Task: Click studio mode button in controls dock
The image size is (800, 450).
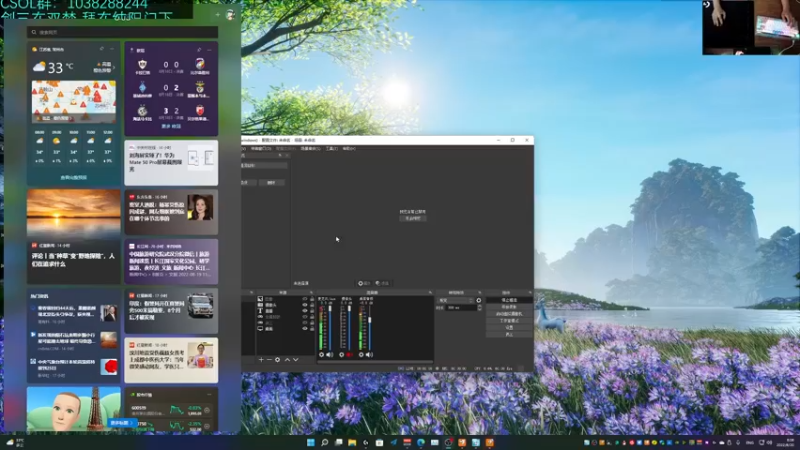Action: [x=509, y=321]
